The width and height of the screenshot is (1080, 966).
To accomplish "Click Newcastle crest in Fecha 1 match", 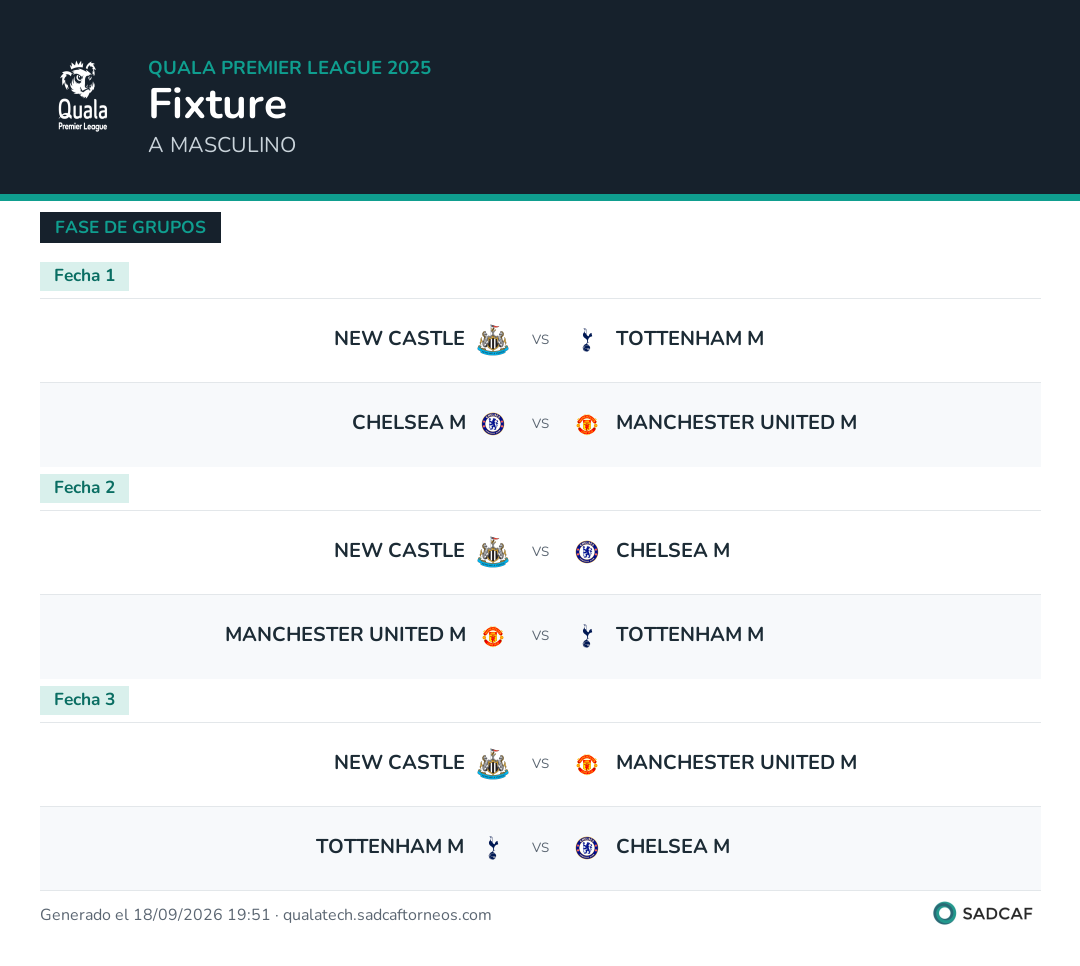I will 493,340.
